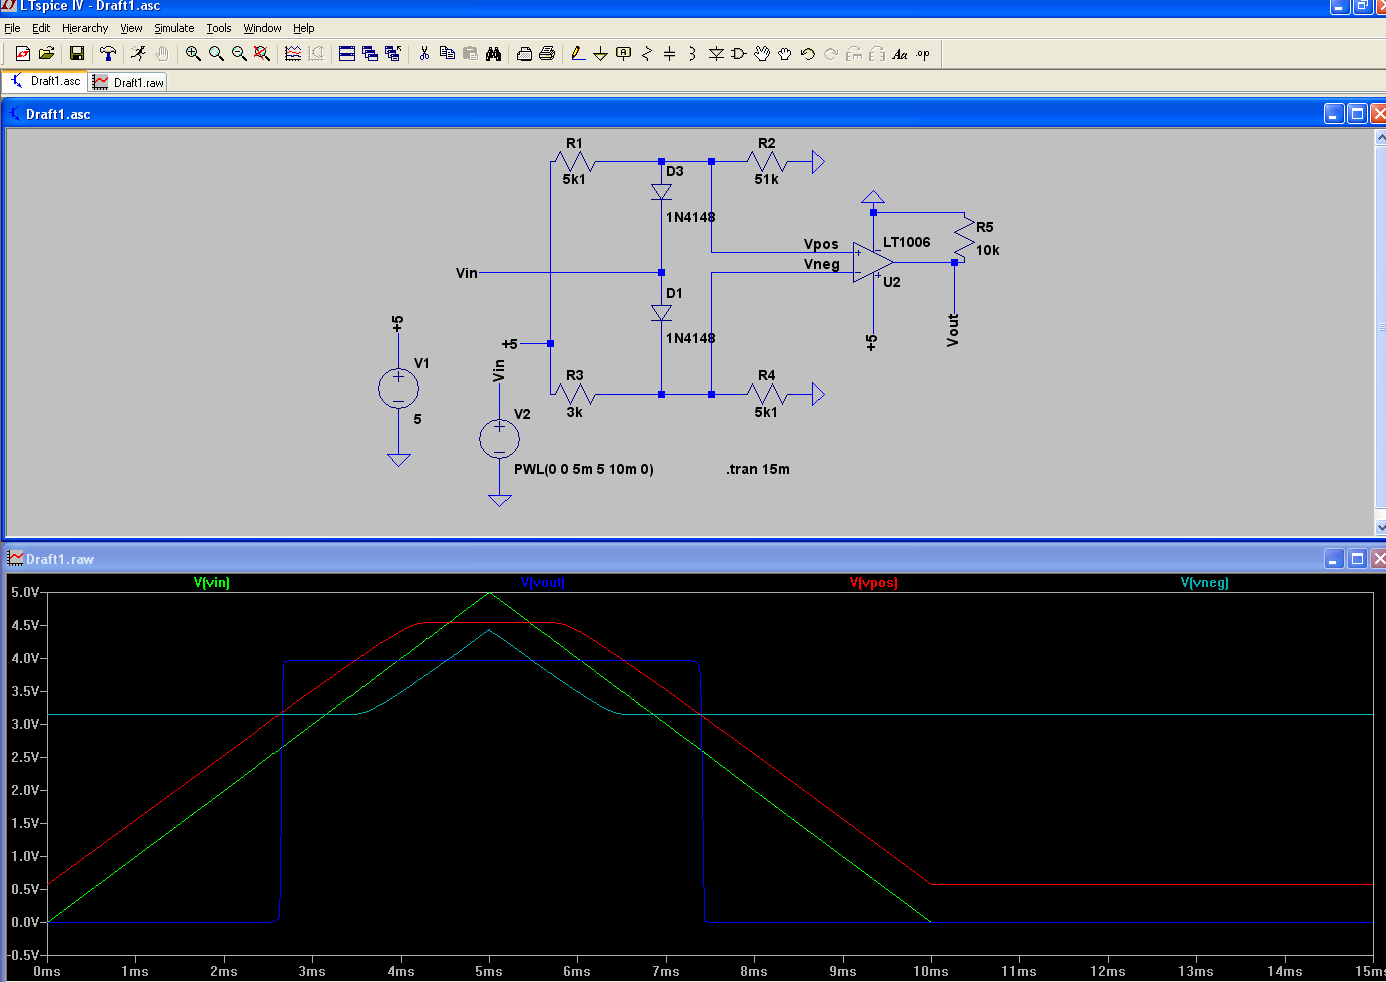Open the View menu

[131, 28]
